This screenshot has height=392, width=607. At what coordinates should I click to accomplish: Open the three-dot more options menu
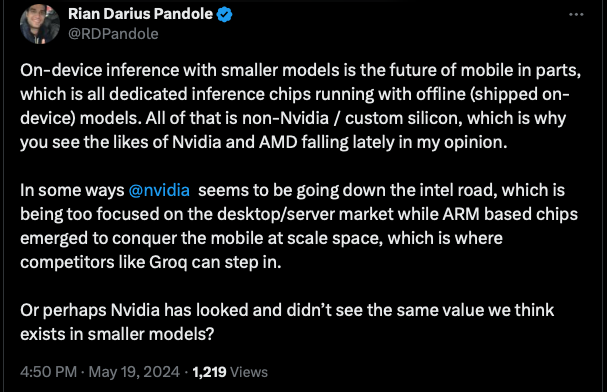[x=576, y=15]
